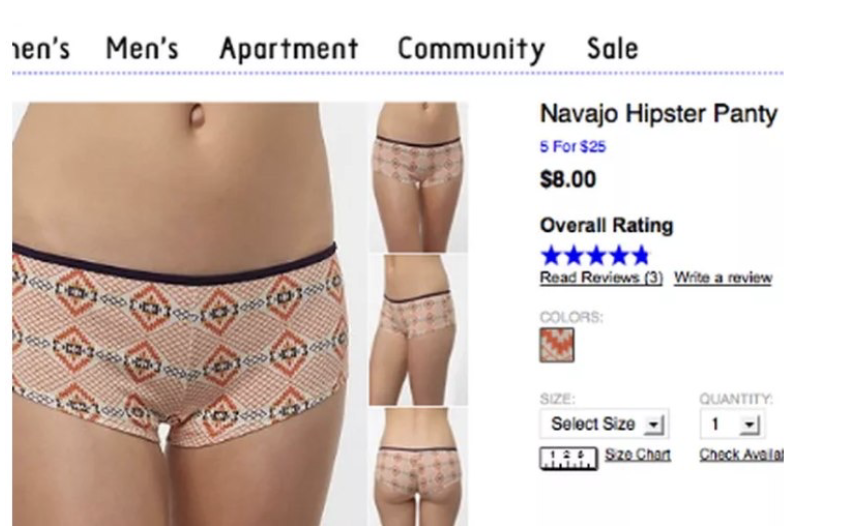Image resolution: width=848 pixels, height=526 pixels.
Task: Click the Read Reviews (3) link
Action: [x=601, y=278]
